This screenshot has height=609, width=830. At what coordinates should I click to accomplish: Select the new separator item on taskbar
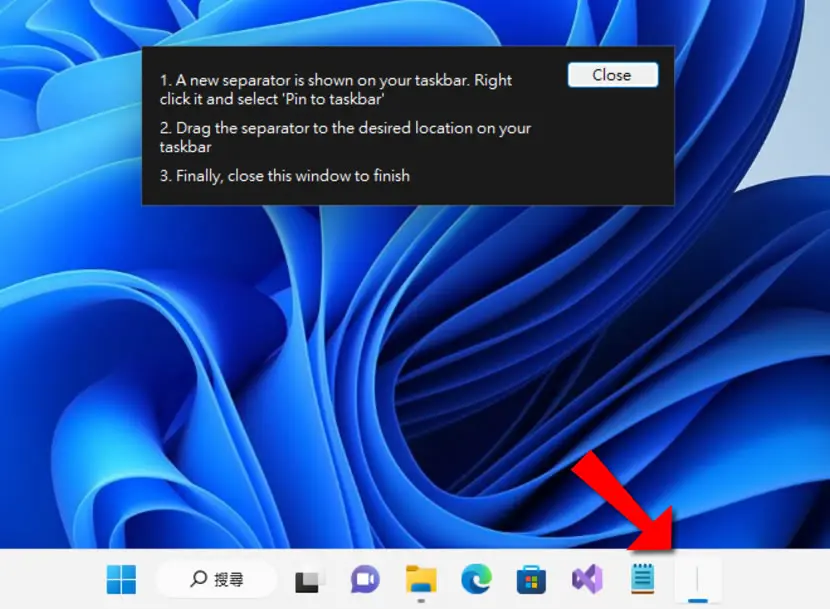[698, 578]
